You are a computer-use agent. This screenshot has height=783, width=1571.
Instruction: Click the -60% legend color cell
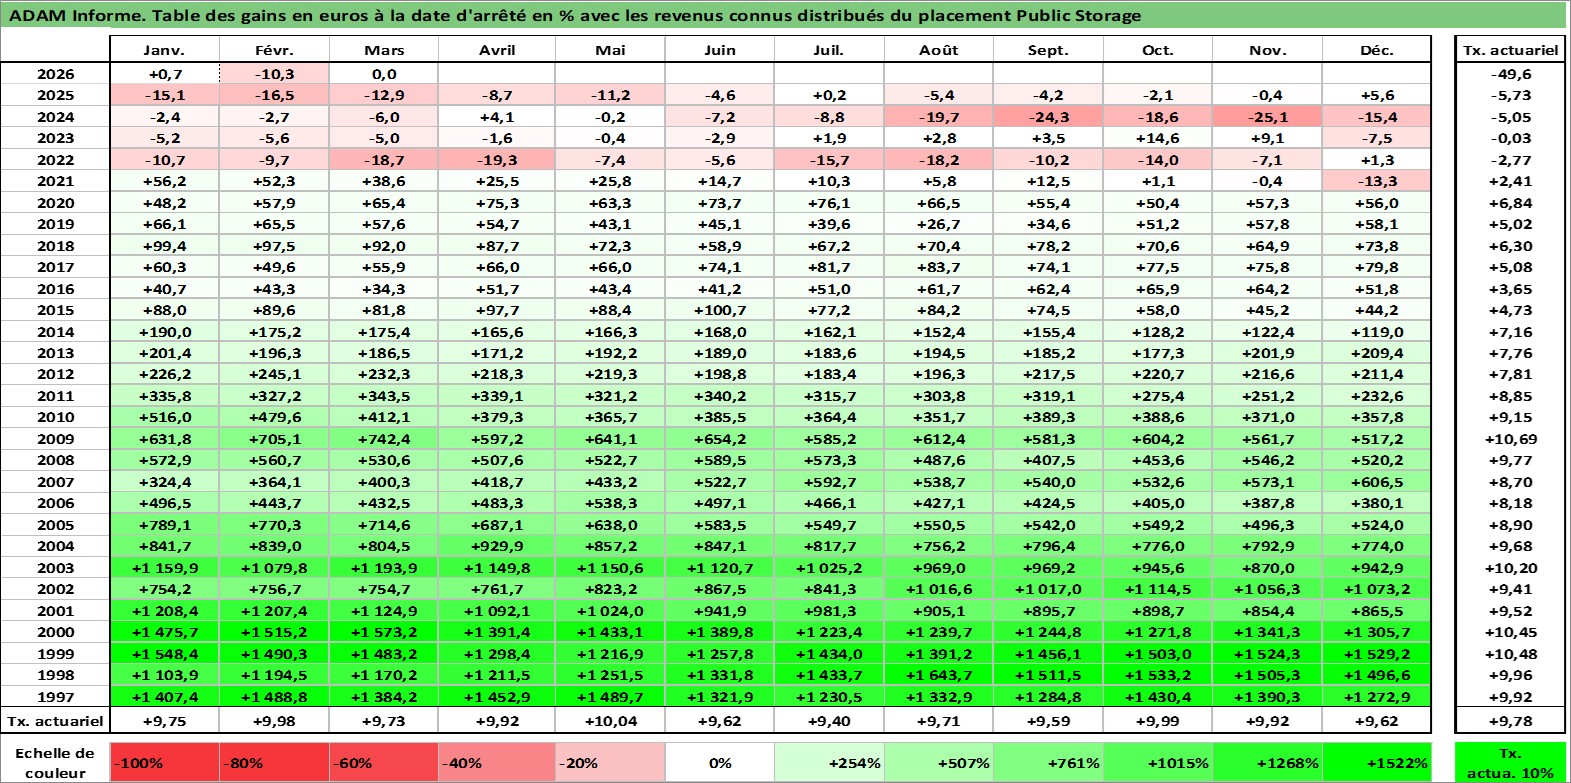pyautogui.click(x=384, y=762)
